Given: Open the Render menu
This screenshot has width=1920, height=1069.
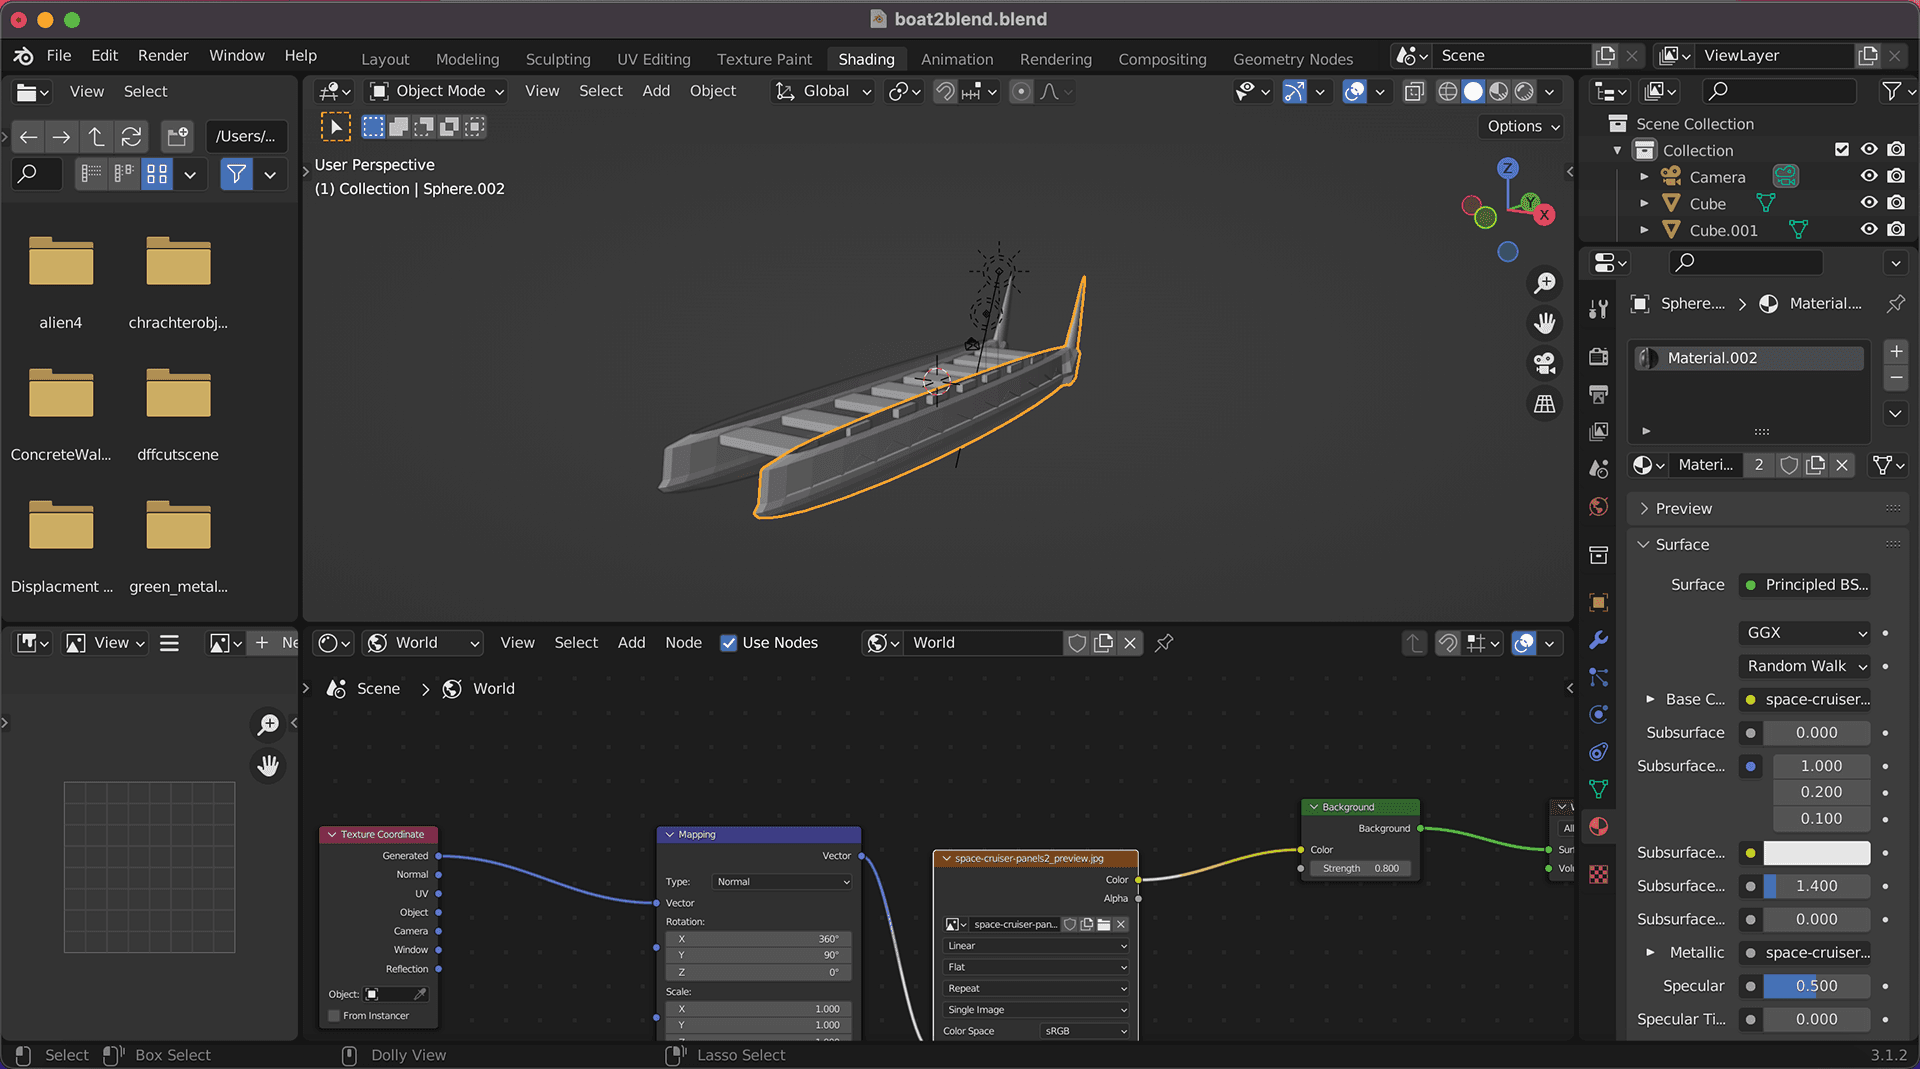Looking at the screenshot, I should (163, 55).
